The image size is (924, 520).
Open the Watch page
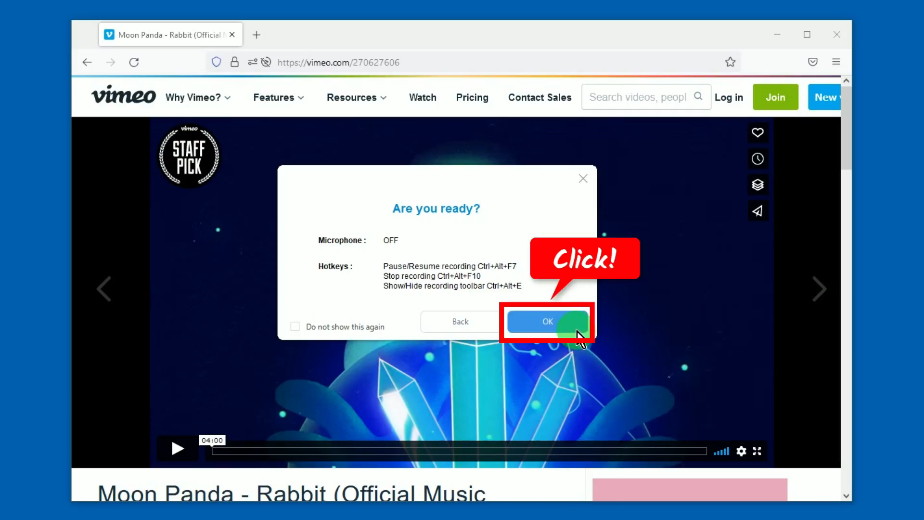tap(423, 97)
